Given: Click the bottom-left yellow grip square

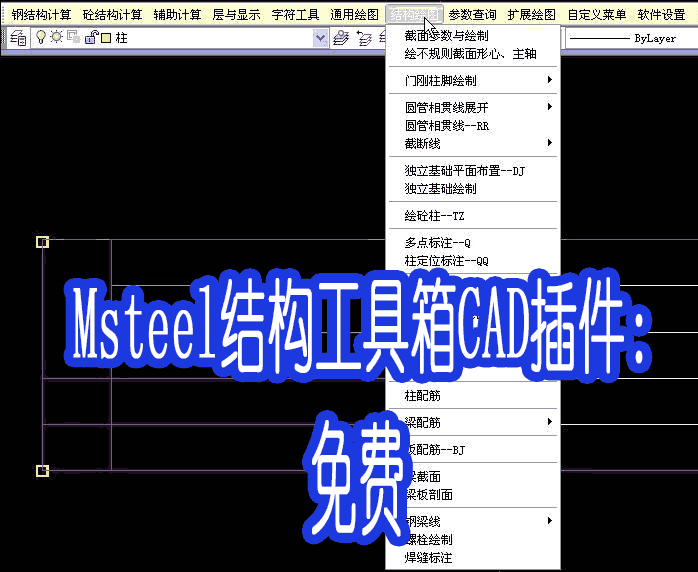Looking at the screenshot, I should coord(42,471).
